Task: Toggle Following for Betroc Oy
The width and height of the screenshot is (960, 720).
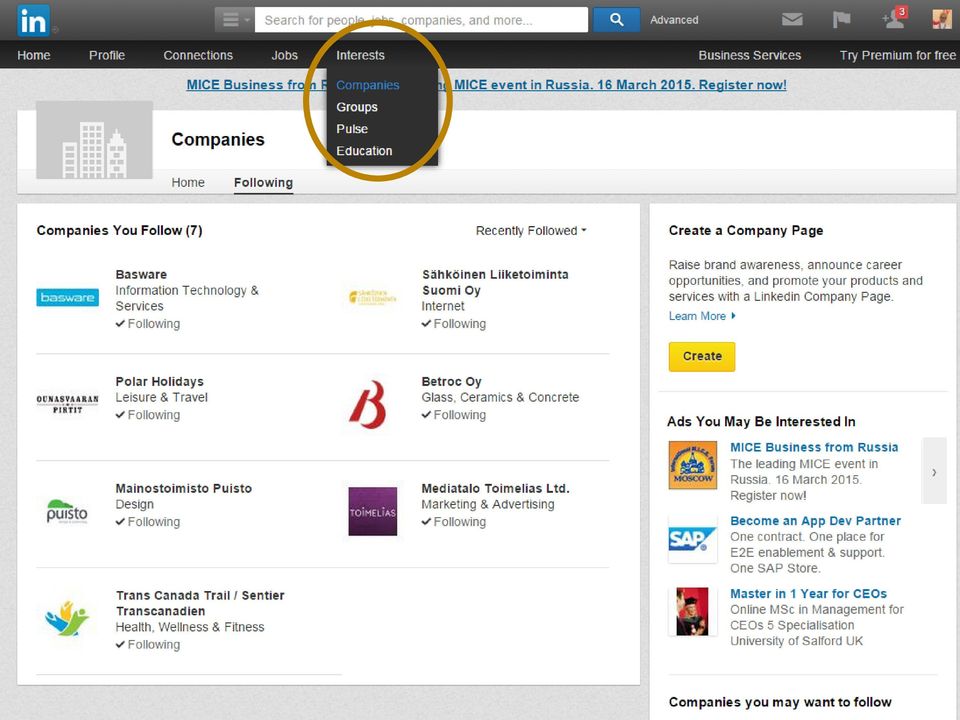Action: pyautogui.click(x=454, y=415)
